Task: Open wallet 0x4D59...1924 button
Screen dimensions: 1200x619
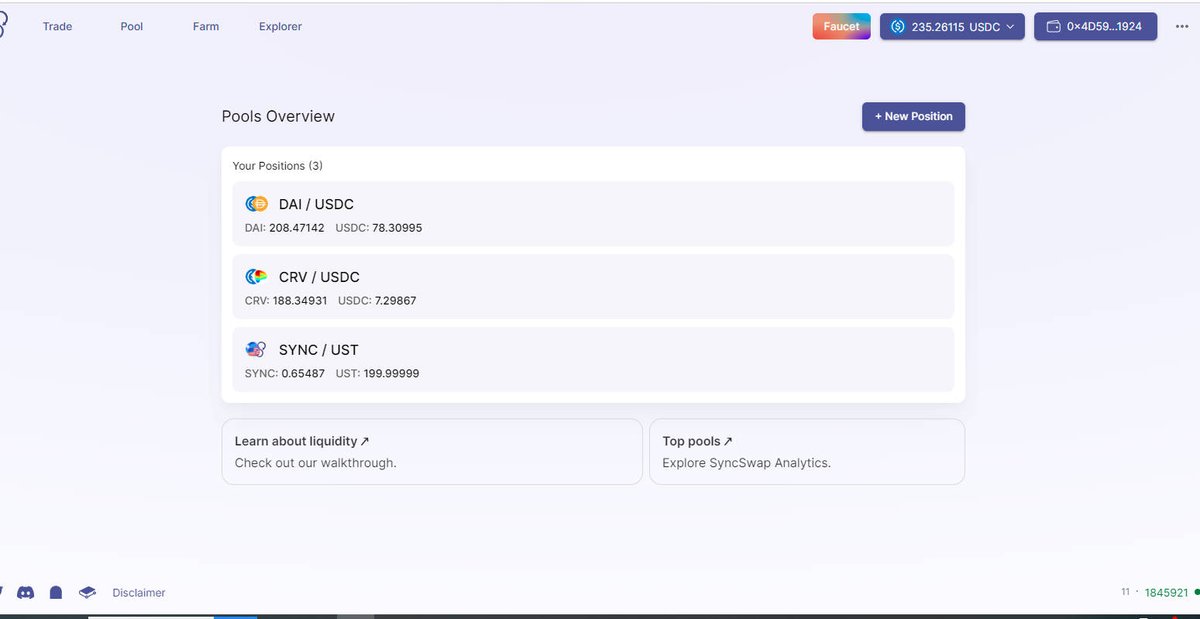Action: [1095, 26]
